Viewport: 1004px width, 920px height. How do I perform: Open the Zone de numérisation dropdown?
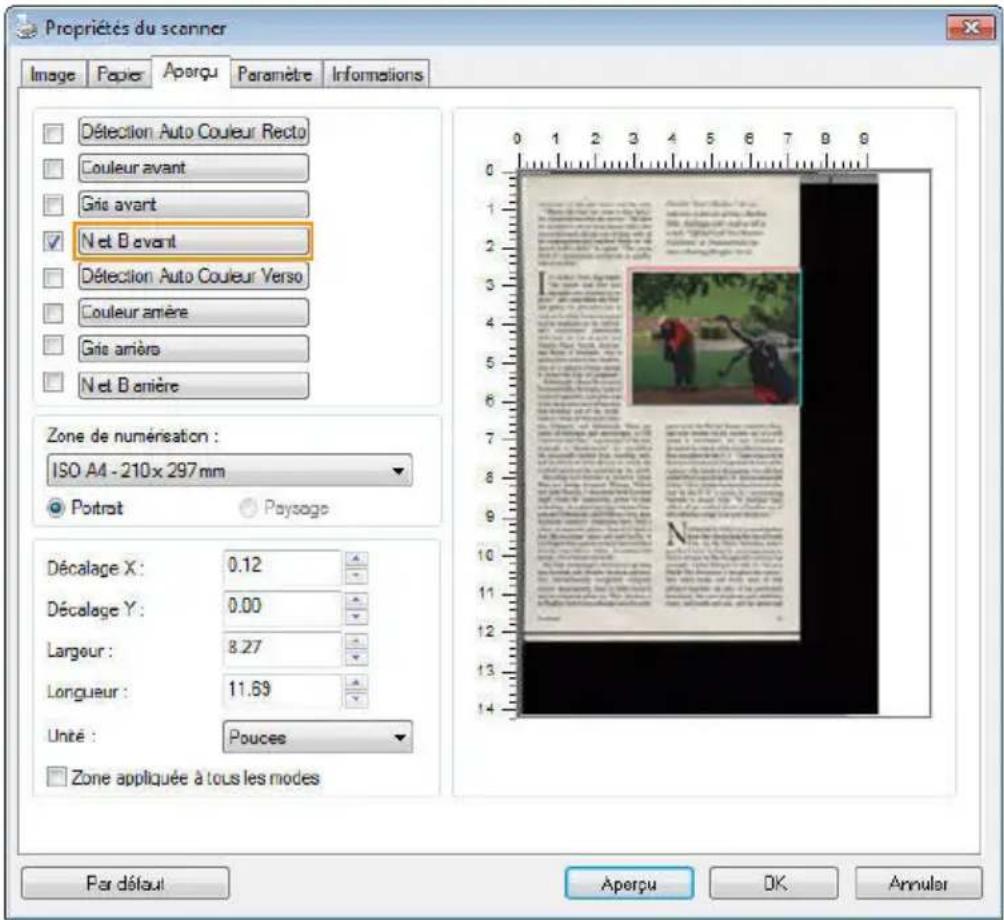pos(229,471)
